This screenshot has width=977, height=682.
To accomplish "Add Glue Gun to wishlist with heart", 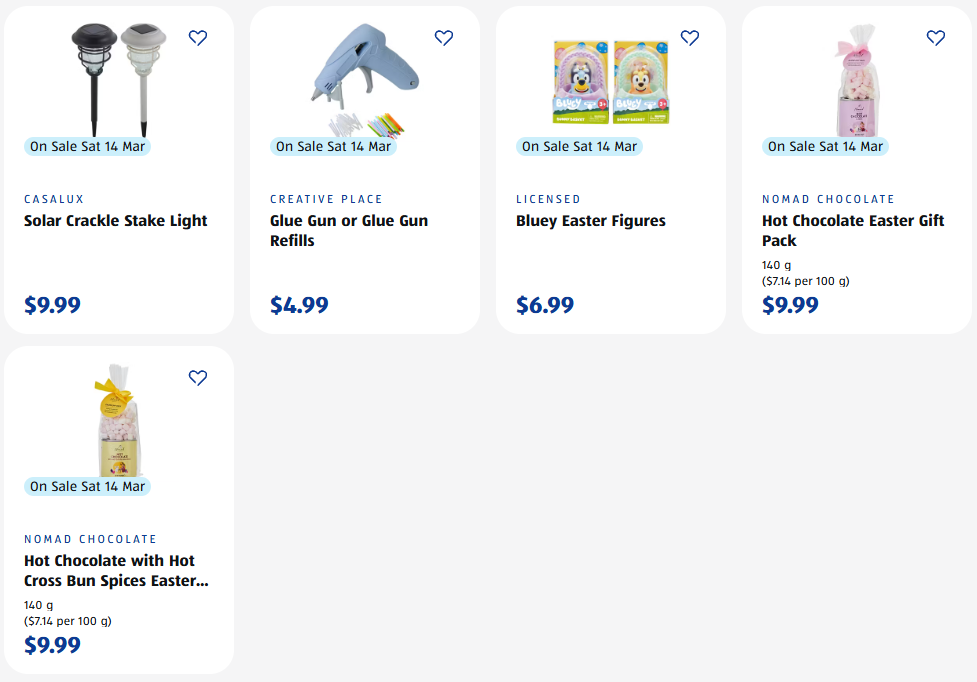I will [444, 38].
